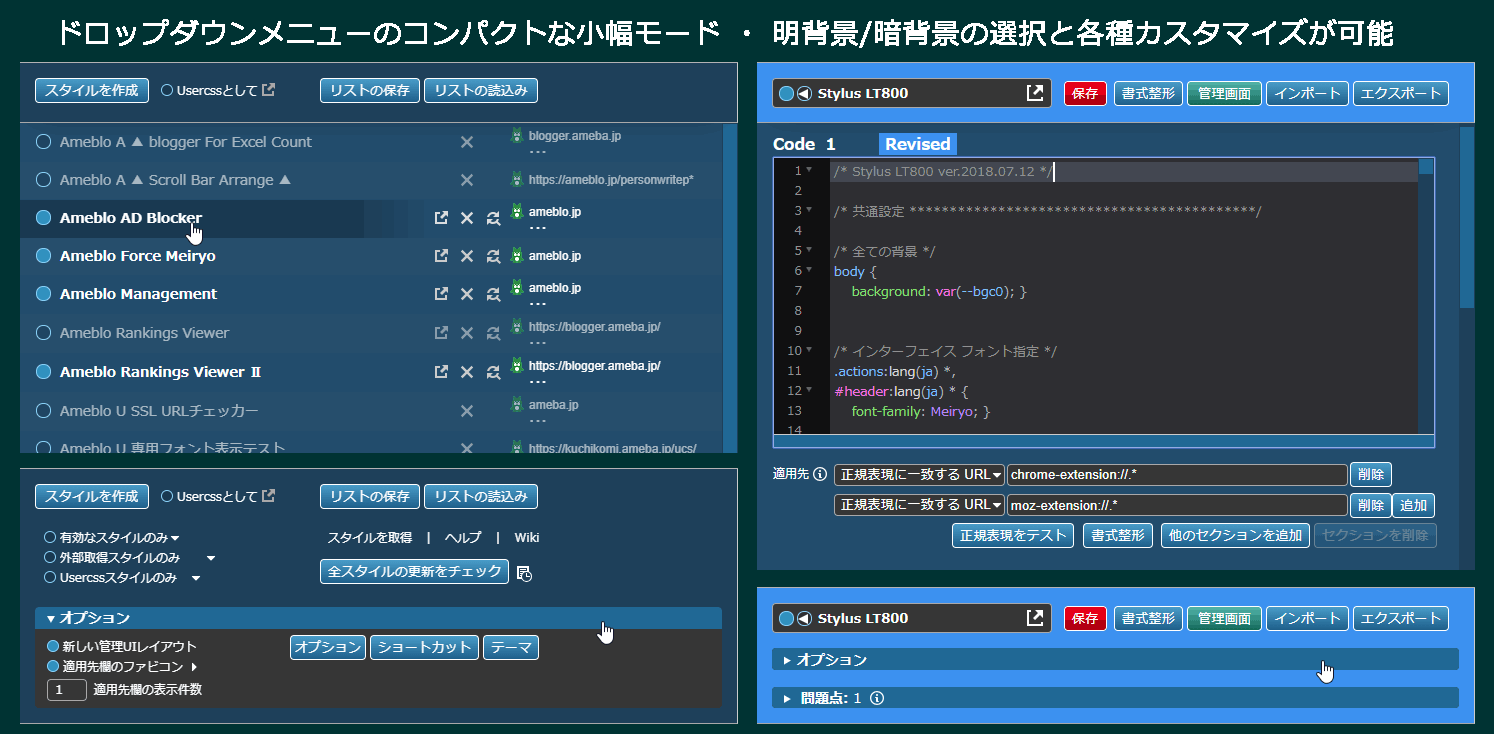
Task: Open the external link icon in the top editor's Stylus LT800 field
Action: click(x=1035, y=93)
